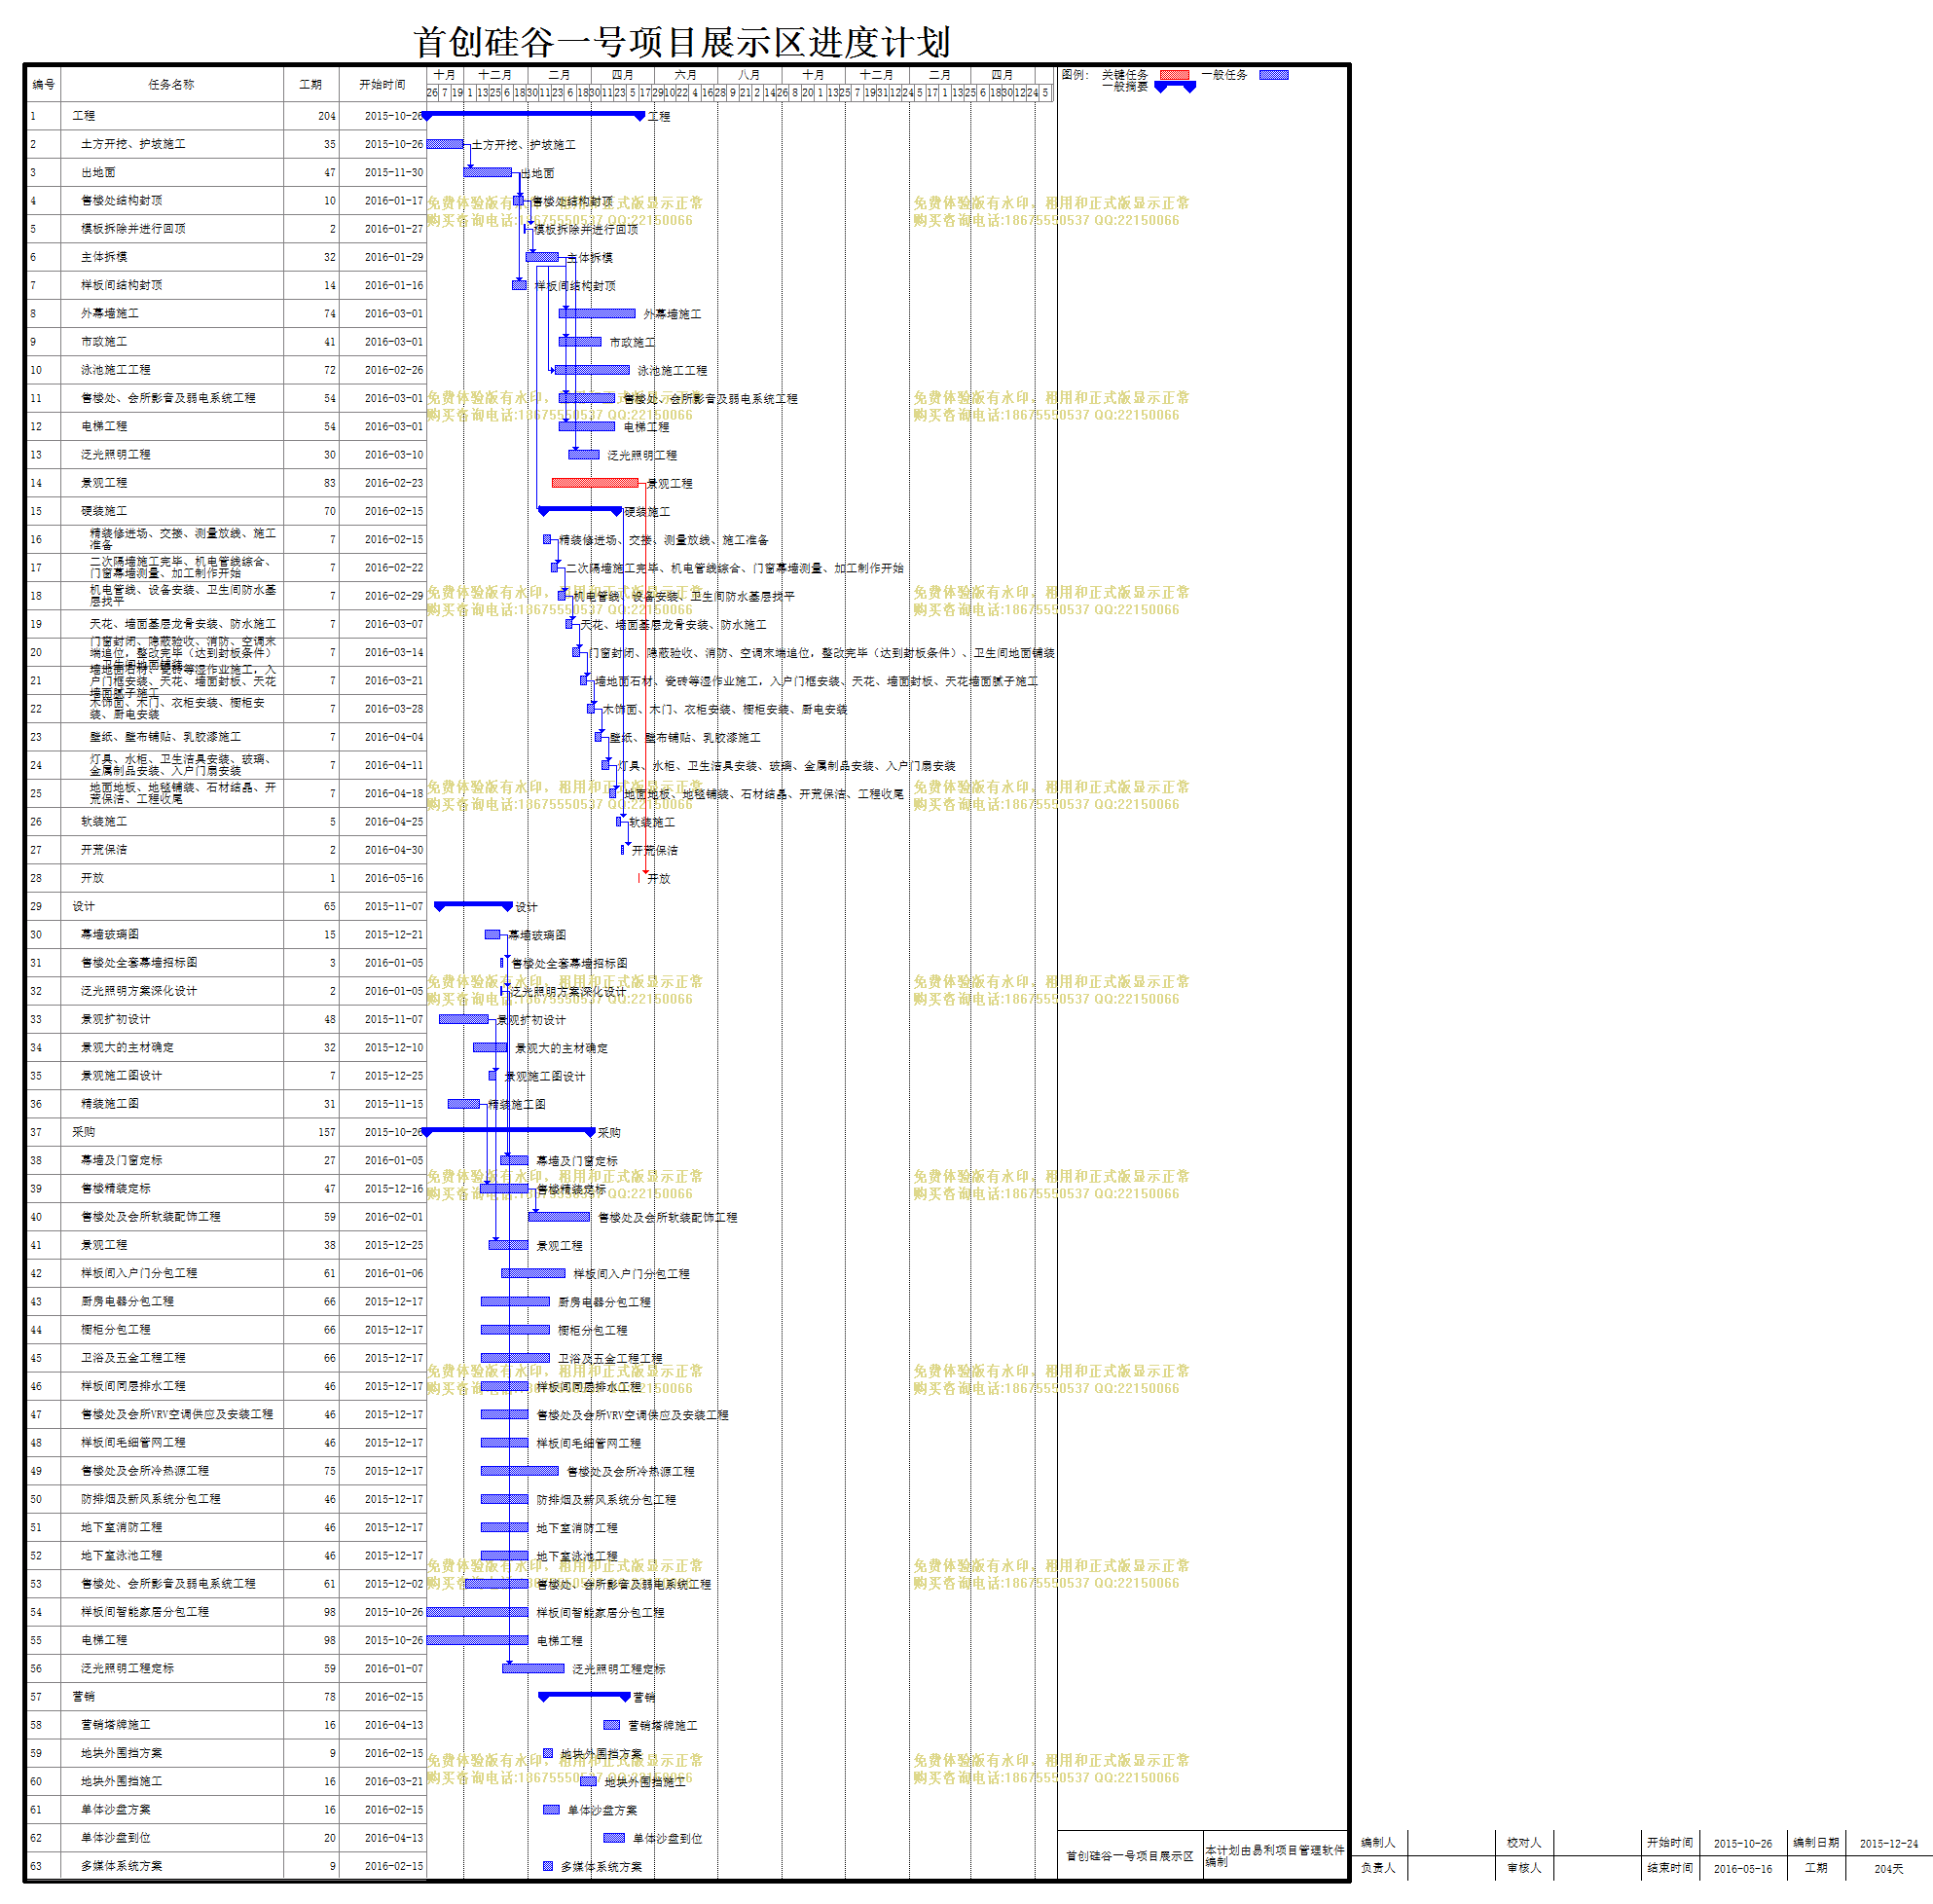Select task name 设计 in row 29
Viewport: 1933px width, 1904px height.
(83, 906)
